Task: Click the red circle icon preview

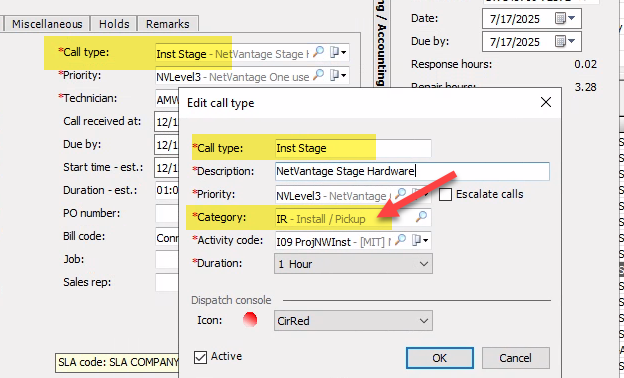Action: 250,320
